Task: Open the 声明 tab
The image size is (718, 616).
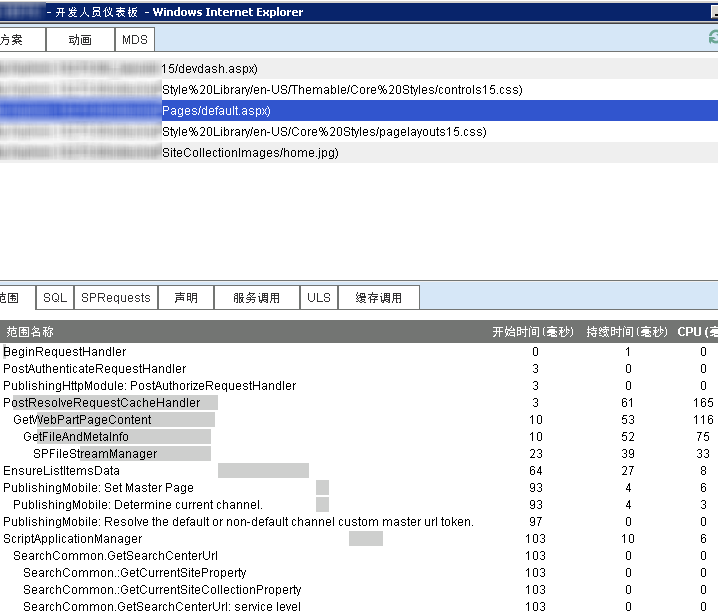Action: (186, 298)
